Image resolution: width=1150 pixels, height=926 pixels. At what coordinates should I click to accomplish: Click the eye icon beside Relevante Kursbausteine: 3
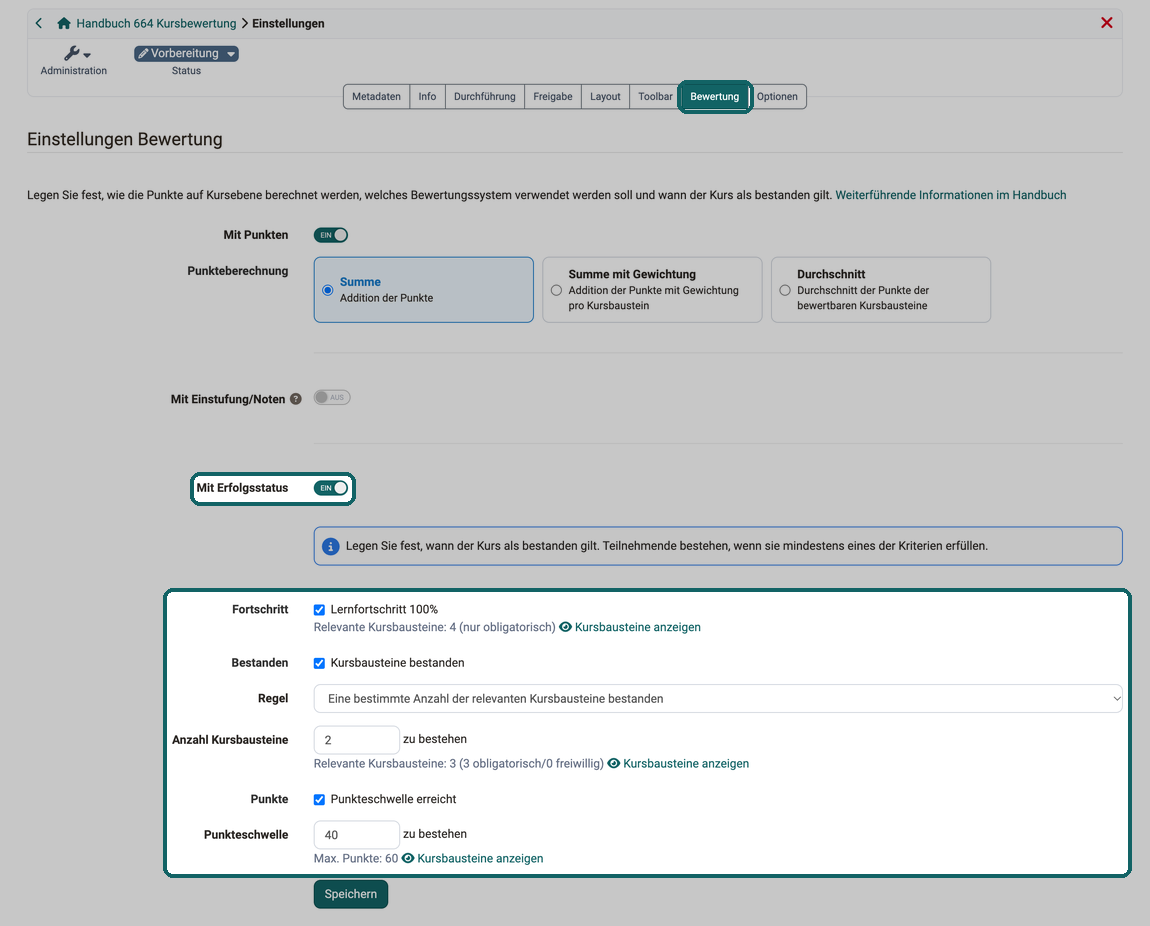(614, 763)
